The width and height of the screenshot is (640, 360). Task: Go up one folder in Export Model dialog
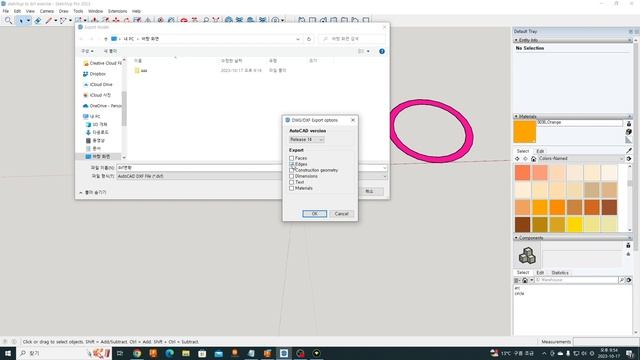pos(106,39)
